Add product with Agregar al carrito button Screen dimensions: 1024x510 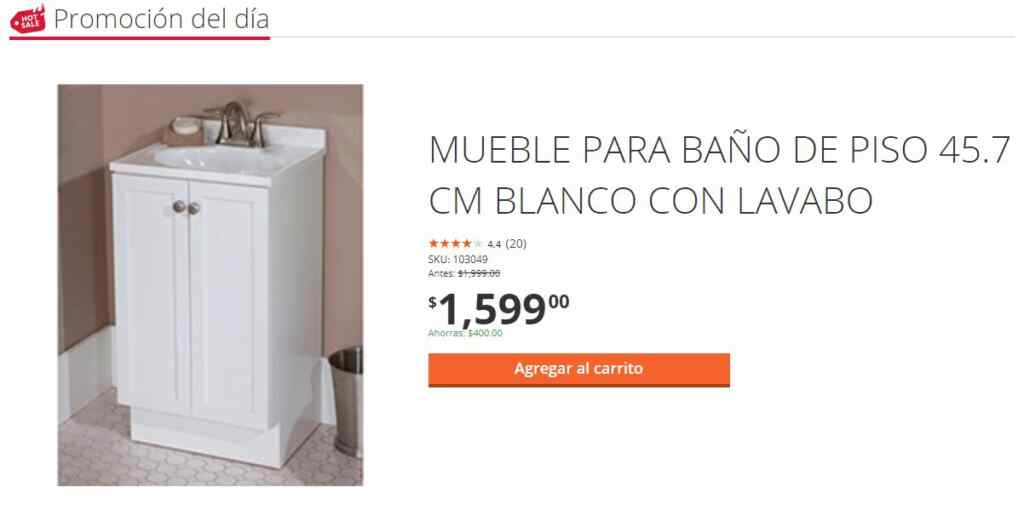point(579,369)
